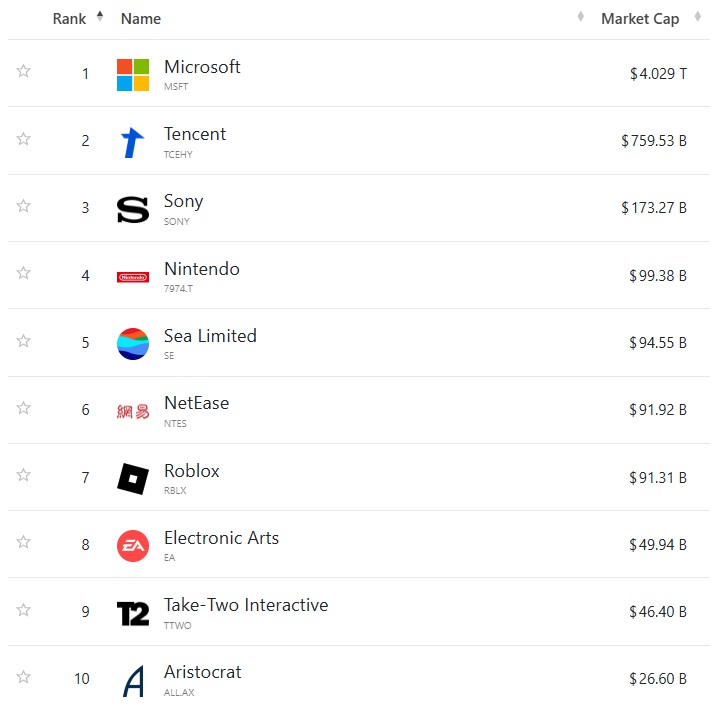Sort companies by Name column header
Viewport: 721px width, 709px height.
[x=140, y=19]
